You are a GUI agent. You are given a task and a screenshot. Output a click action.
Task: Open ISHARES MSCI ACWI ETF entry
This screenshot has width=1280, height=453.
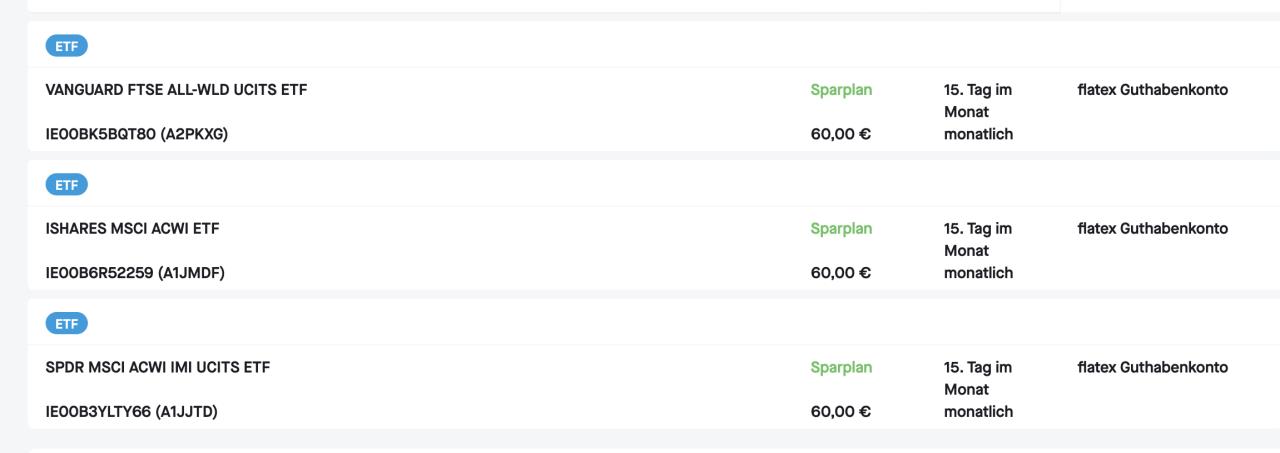click(x=132, y=229)
